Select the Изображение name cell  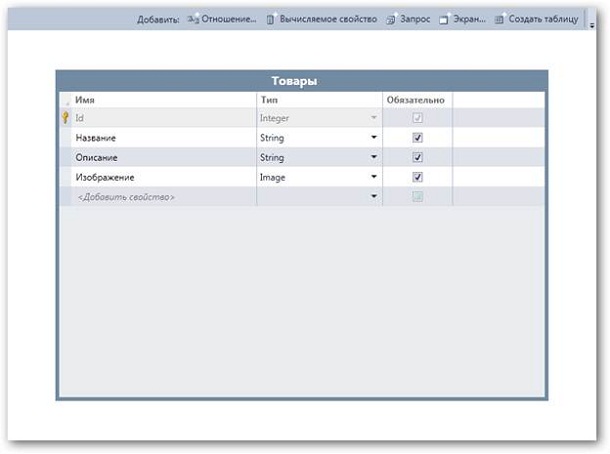(163, 177)
